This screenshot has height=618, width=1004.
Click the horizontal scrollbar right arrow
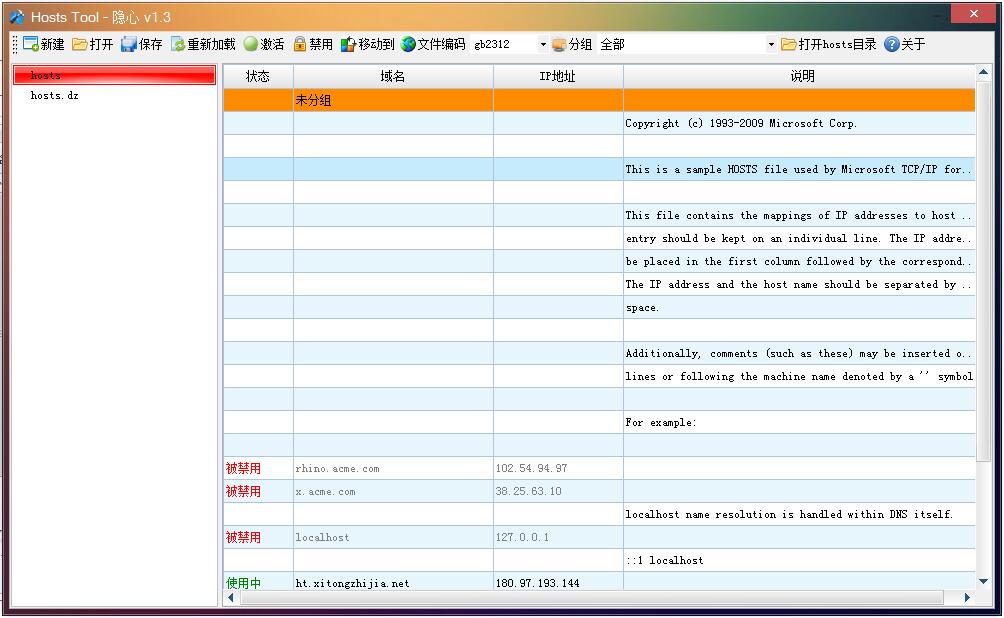click(x=967, y=597)
